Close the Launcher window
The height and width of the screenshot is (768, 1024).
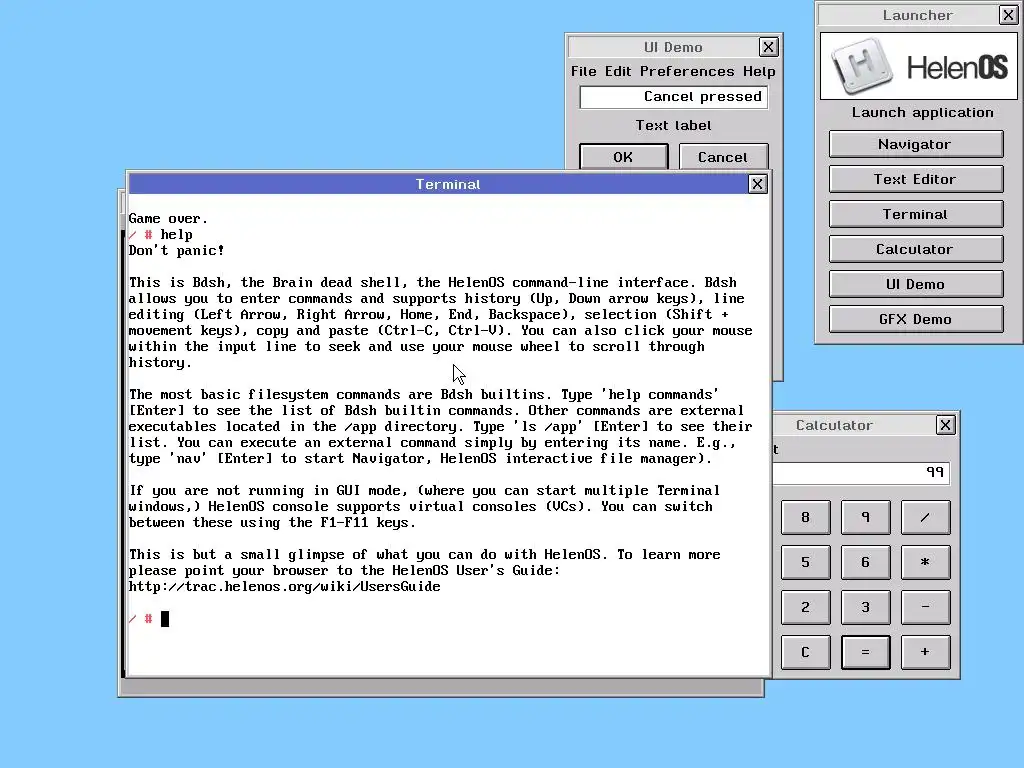click(x=1008, y=15)
